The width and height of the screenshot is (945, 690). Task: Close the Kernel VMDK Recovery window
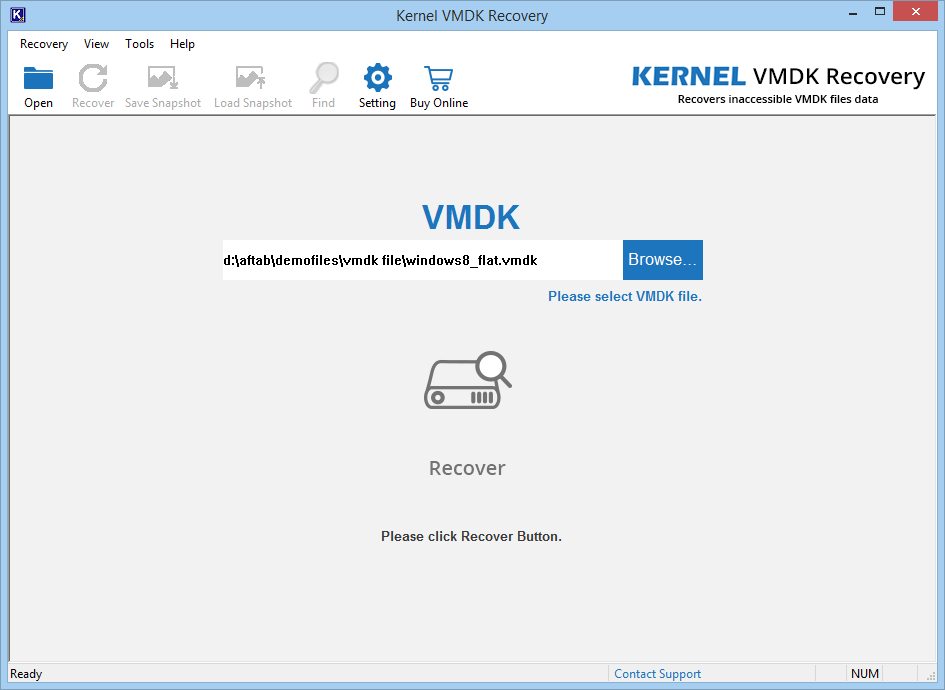915,12
